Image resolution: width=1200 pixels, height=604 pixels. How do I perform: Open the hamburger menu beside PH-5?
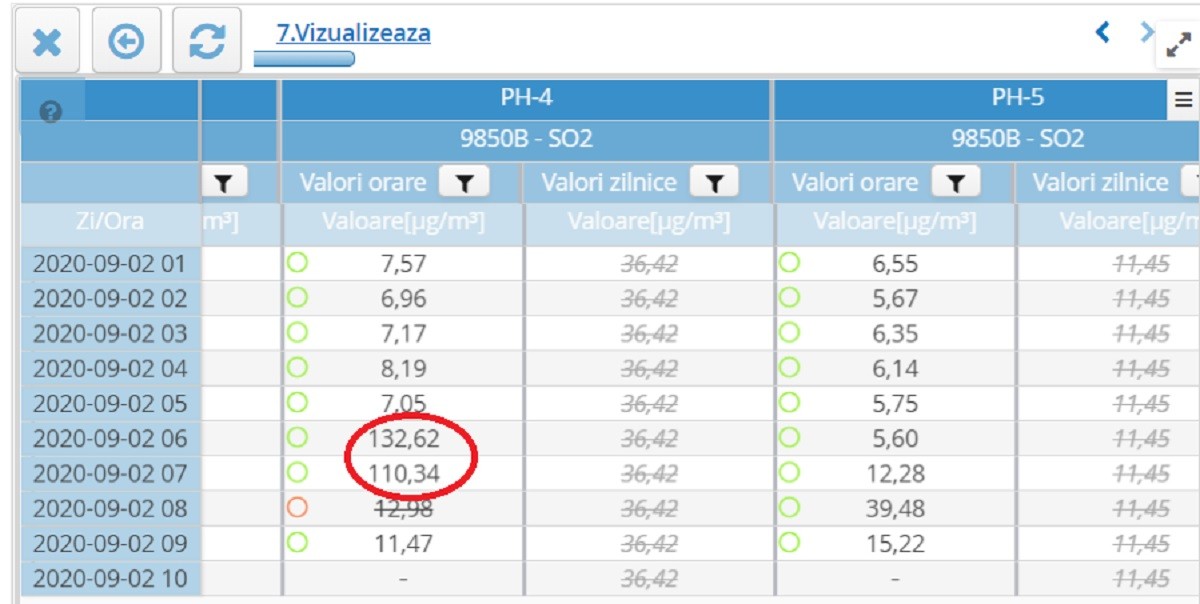point(1184,98)
